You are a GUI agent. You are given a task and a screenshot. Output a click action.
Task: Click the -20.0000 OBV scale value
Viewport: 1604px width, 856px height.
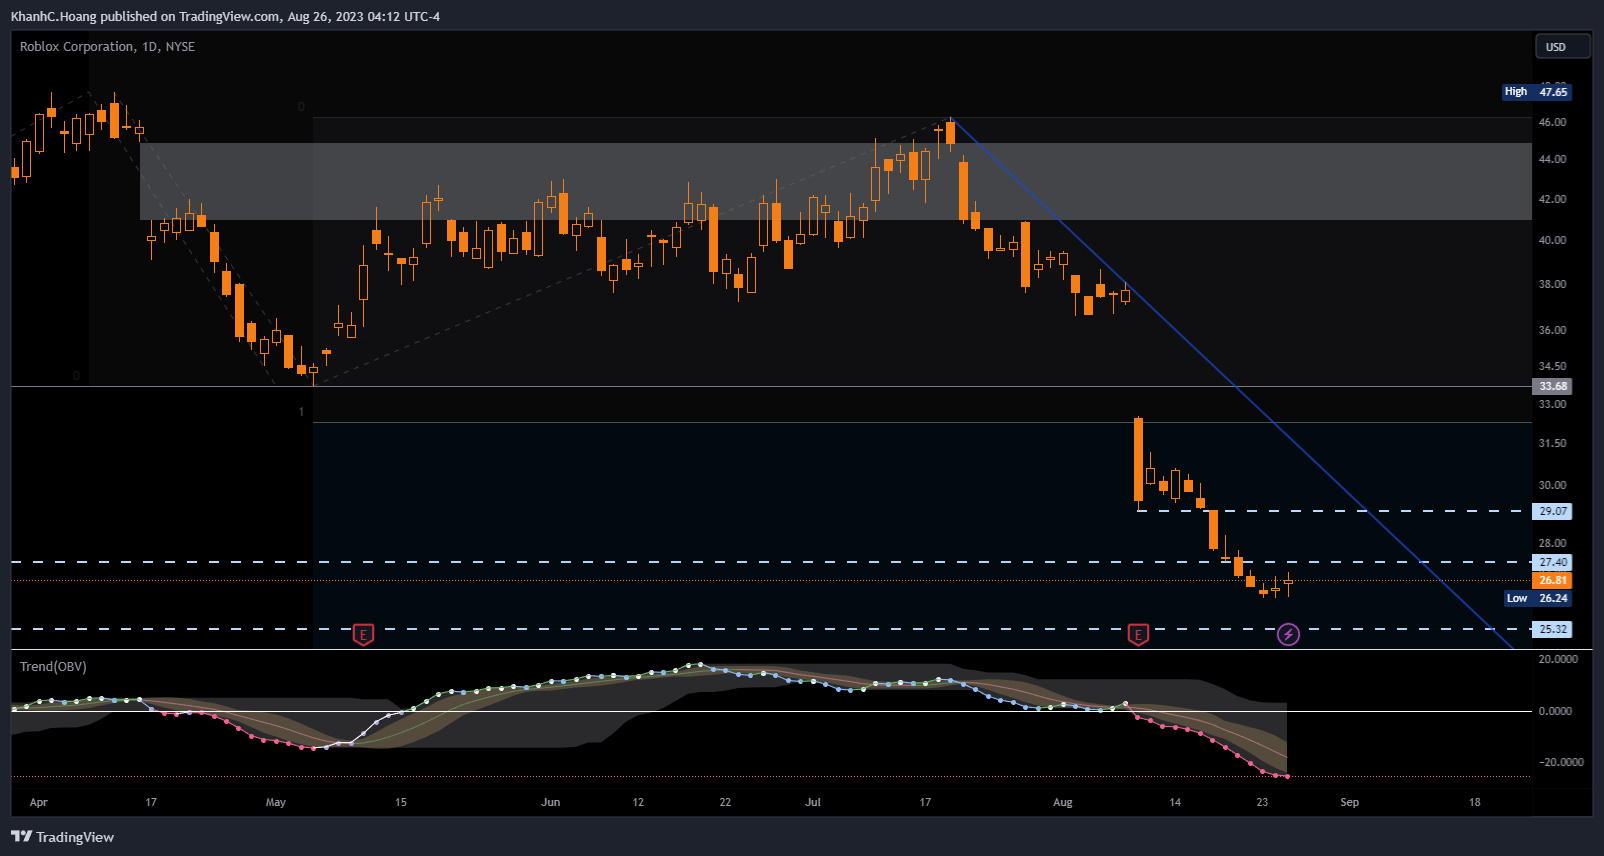1559,762
